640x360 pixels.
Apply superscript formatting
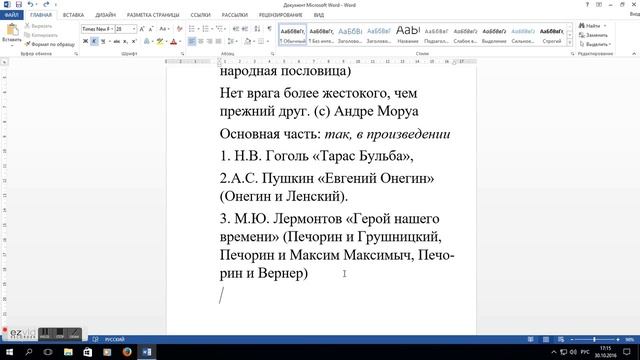point(134,41)
